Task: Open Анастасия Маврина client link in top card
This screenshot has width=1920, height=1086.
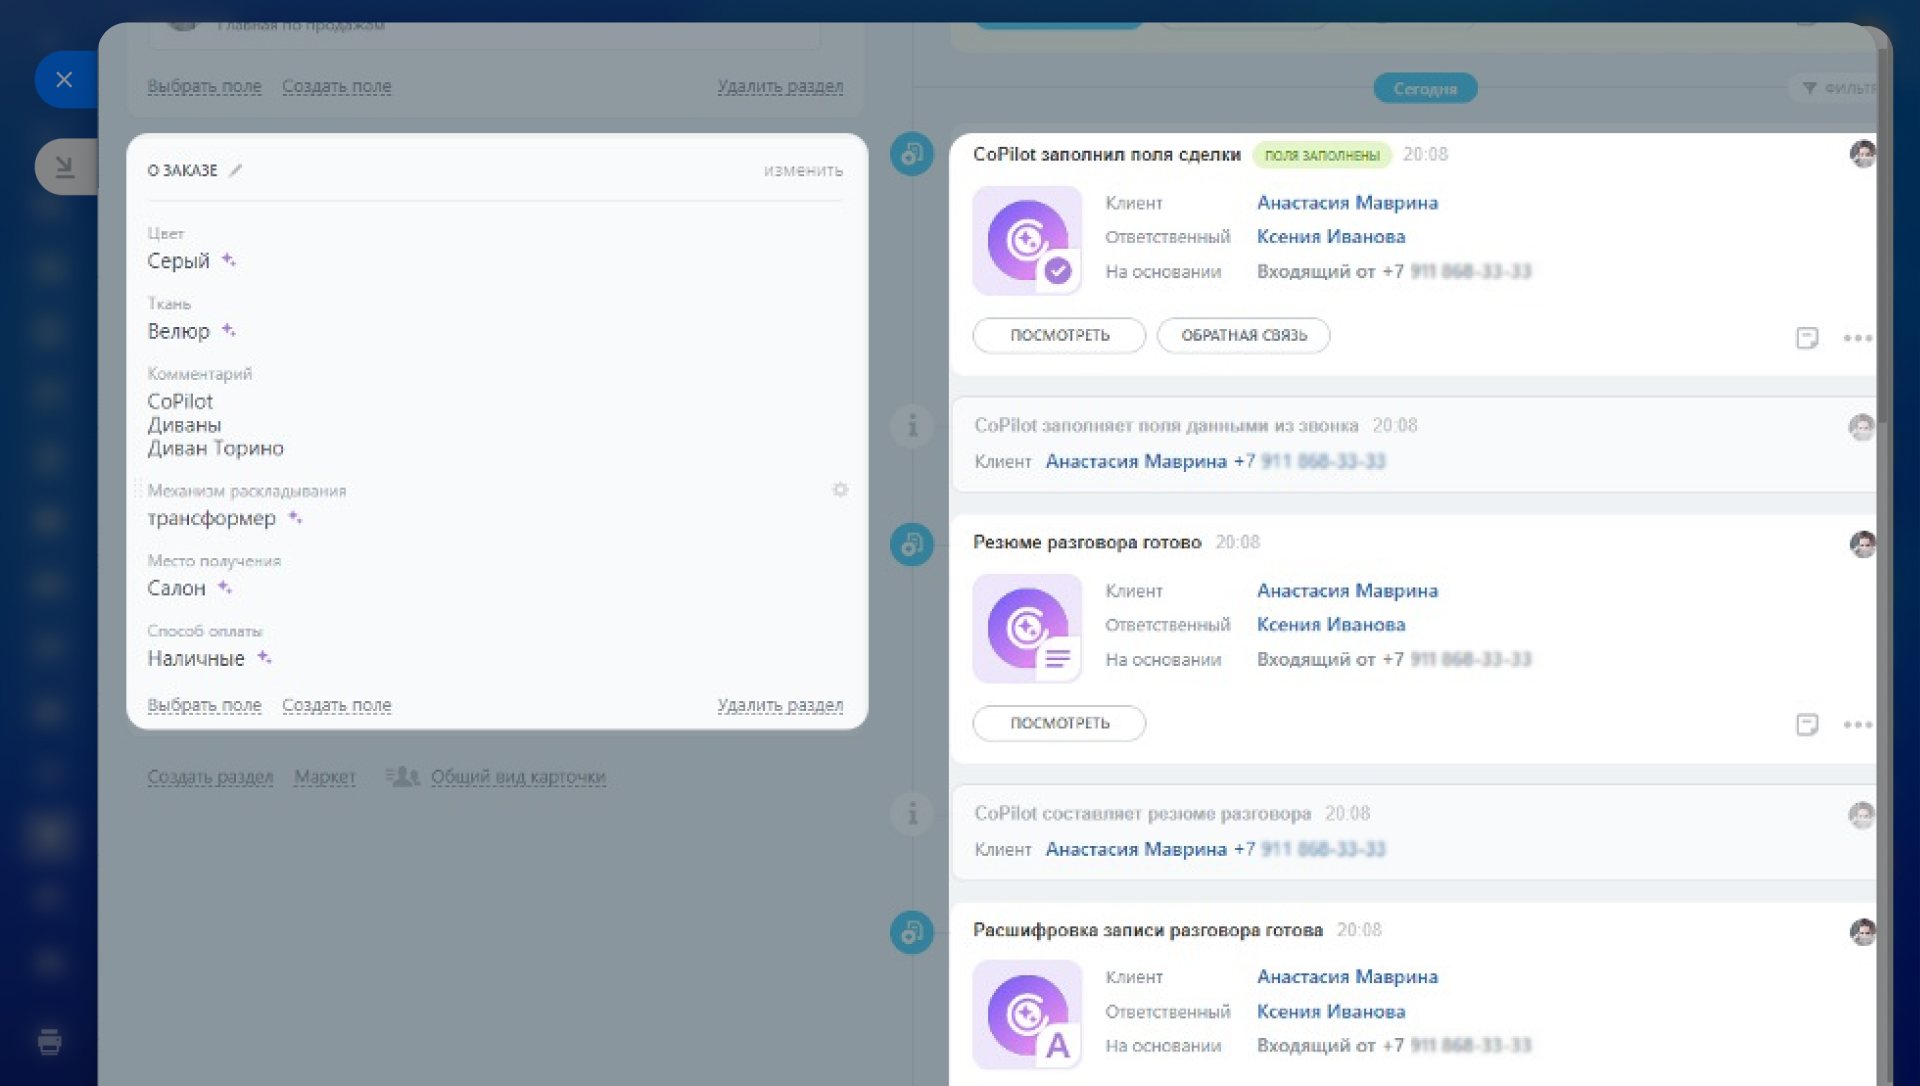Action: pyautogui.click(x=1346, y=203)
